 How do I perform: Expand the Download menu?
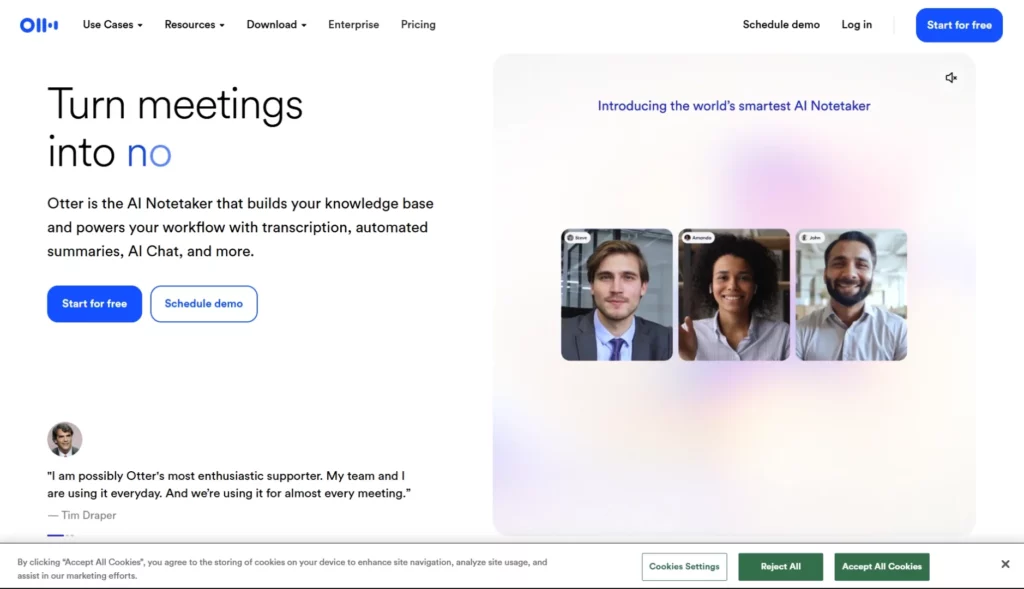click(276, 25)
